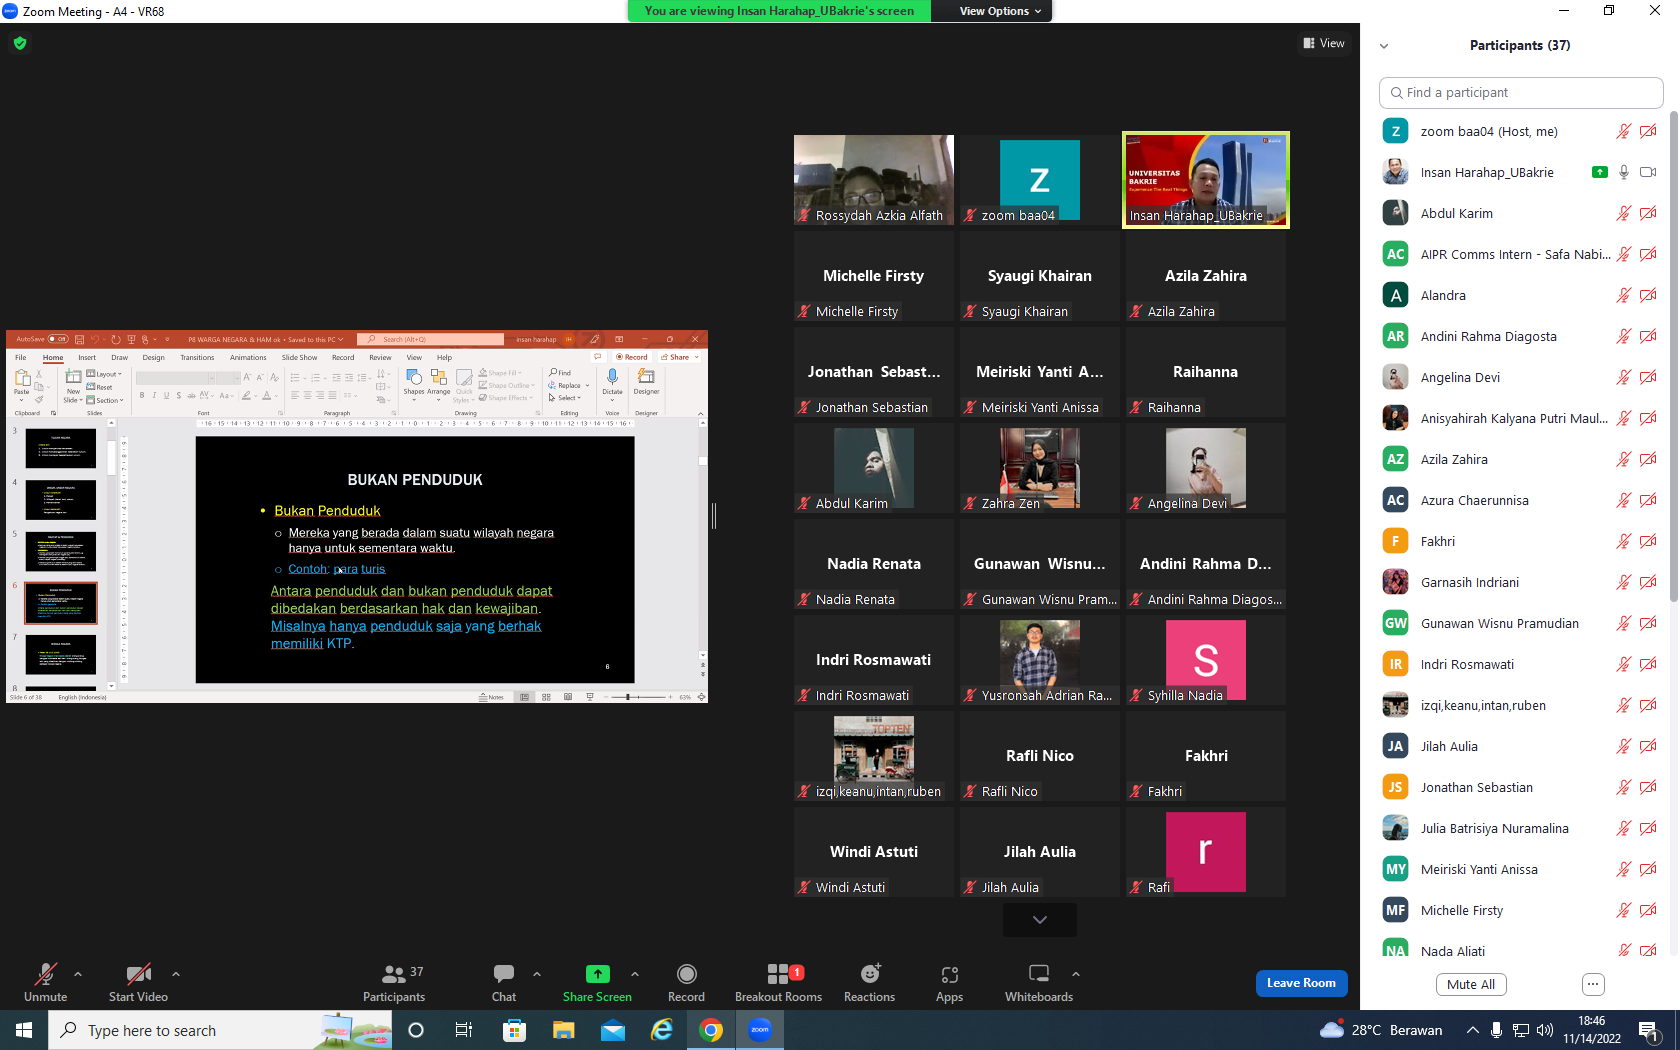Image resolution: width=1680 pixels, height=1050 pixels.
Task: Open the Apps icon
Action: click(949, 974)
